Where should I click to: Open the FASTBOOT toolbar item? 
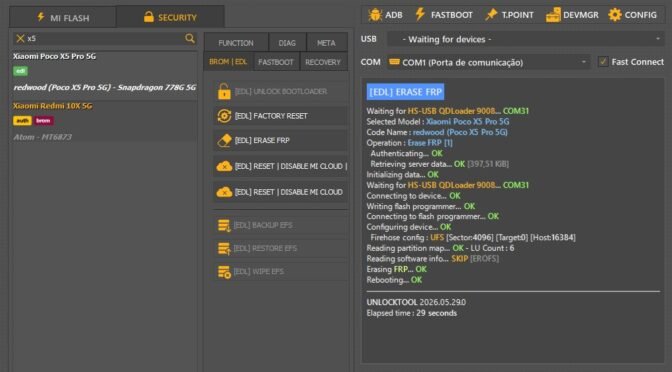[x=444, y=15]
